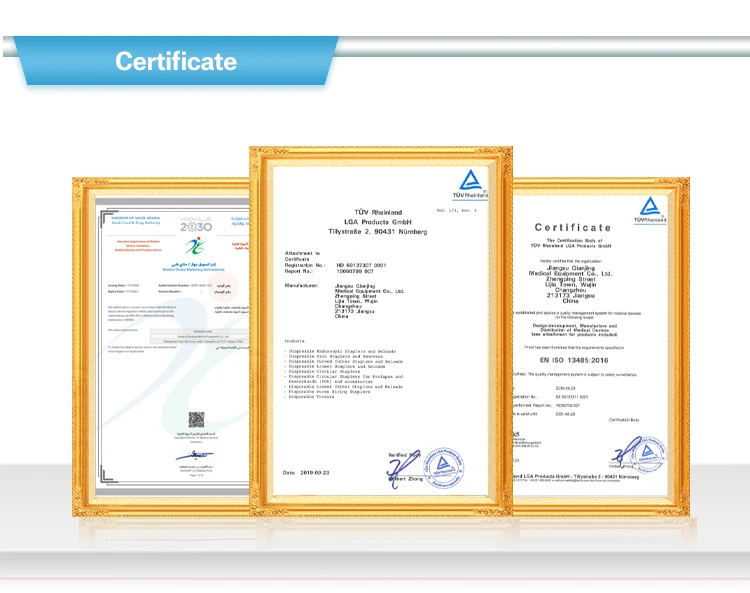Click the blue Certificate banner heading

click(x=176, y=61)
